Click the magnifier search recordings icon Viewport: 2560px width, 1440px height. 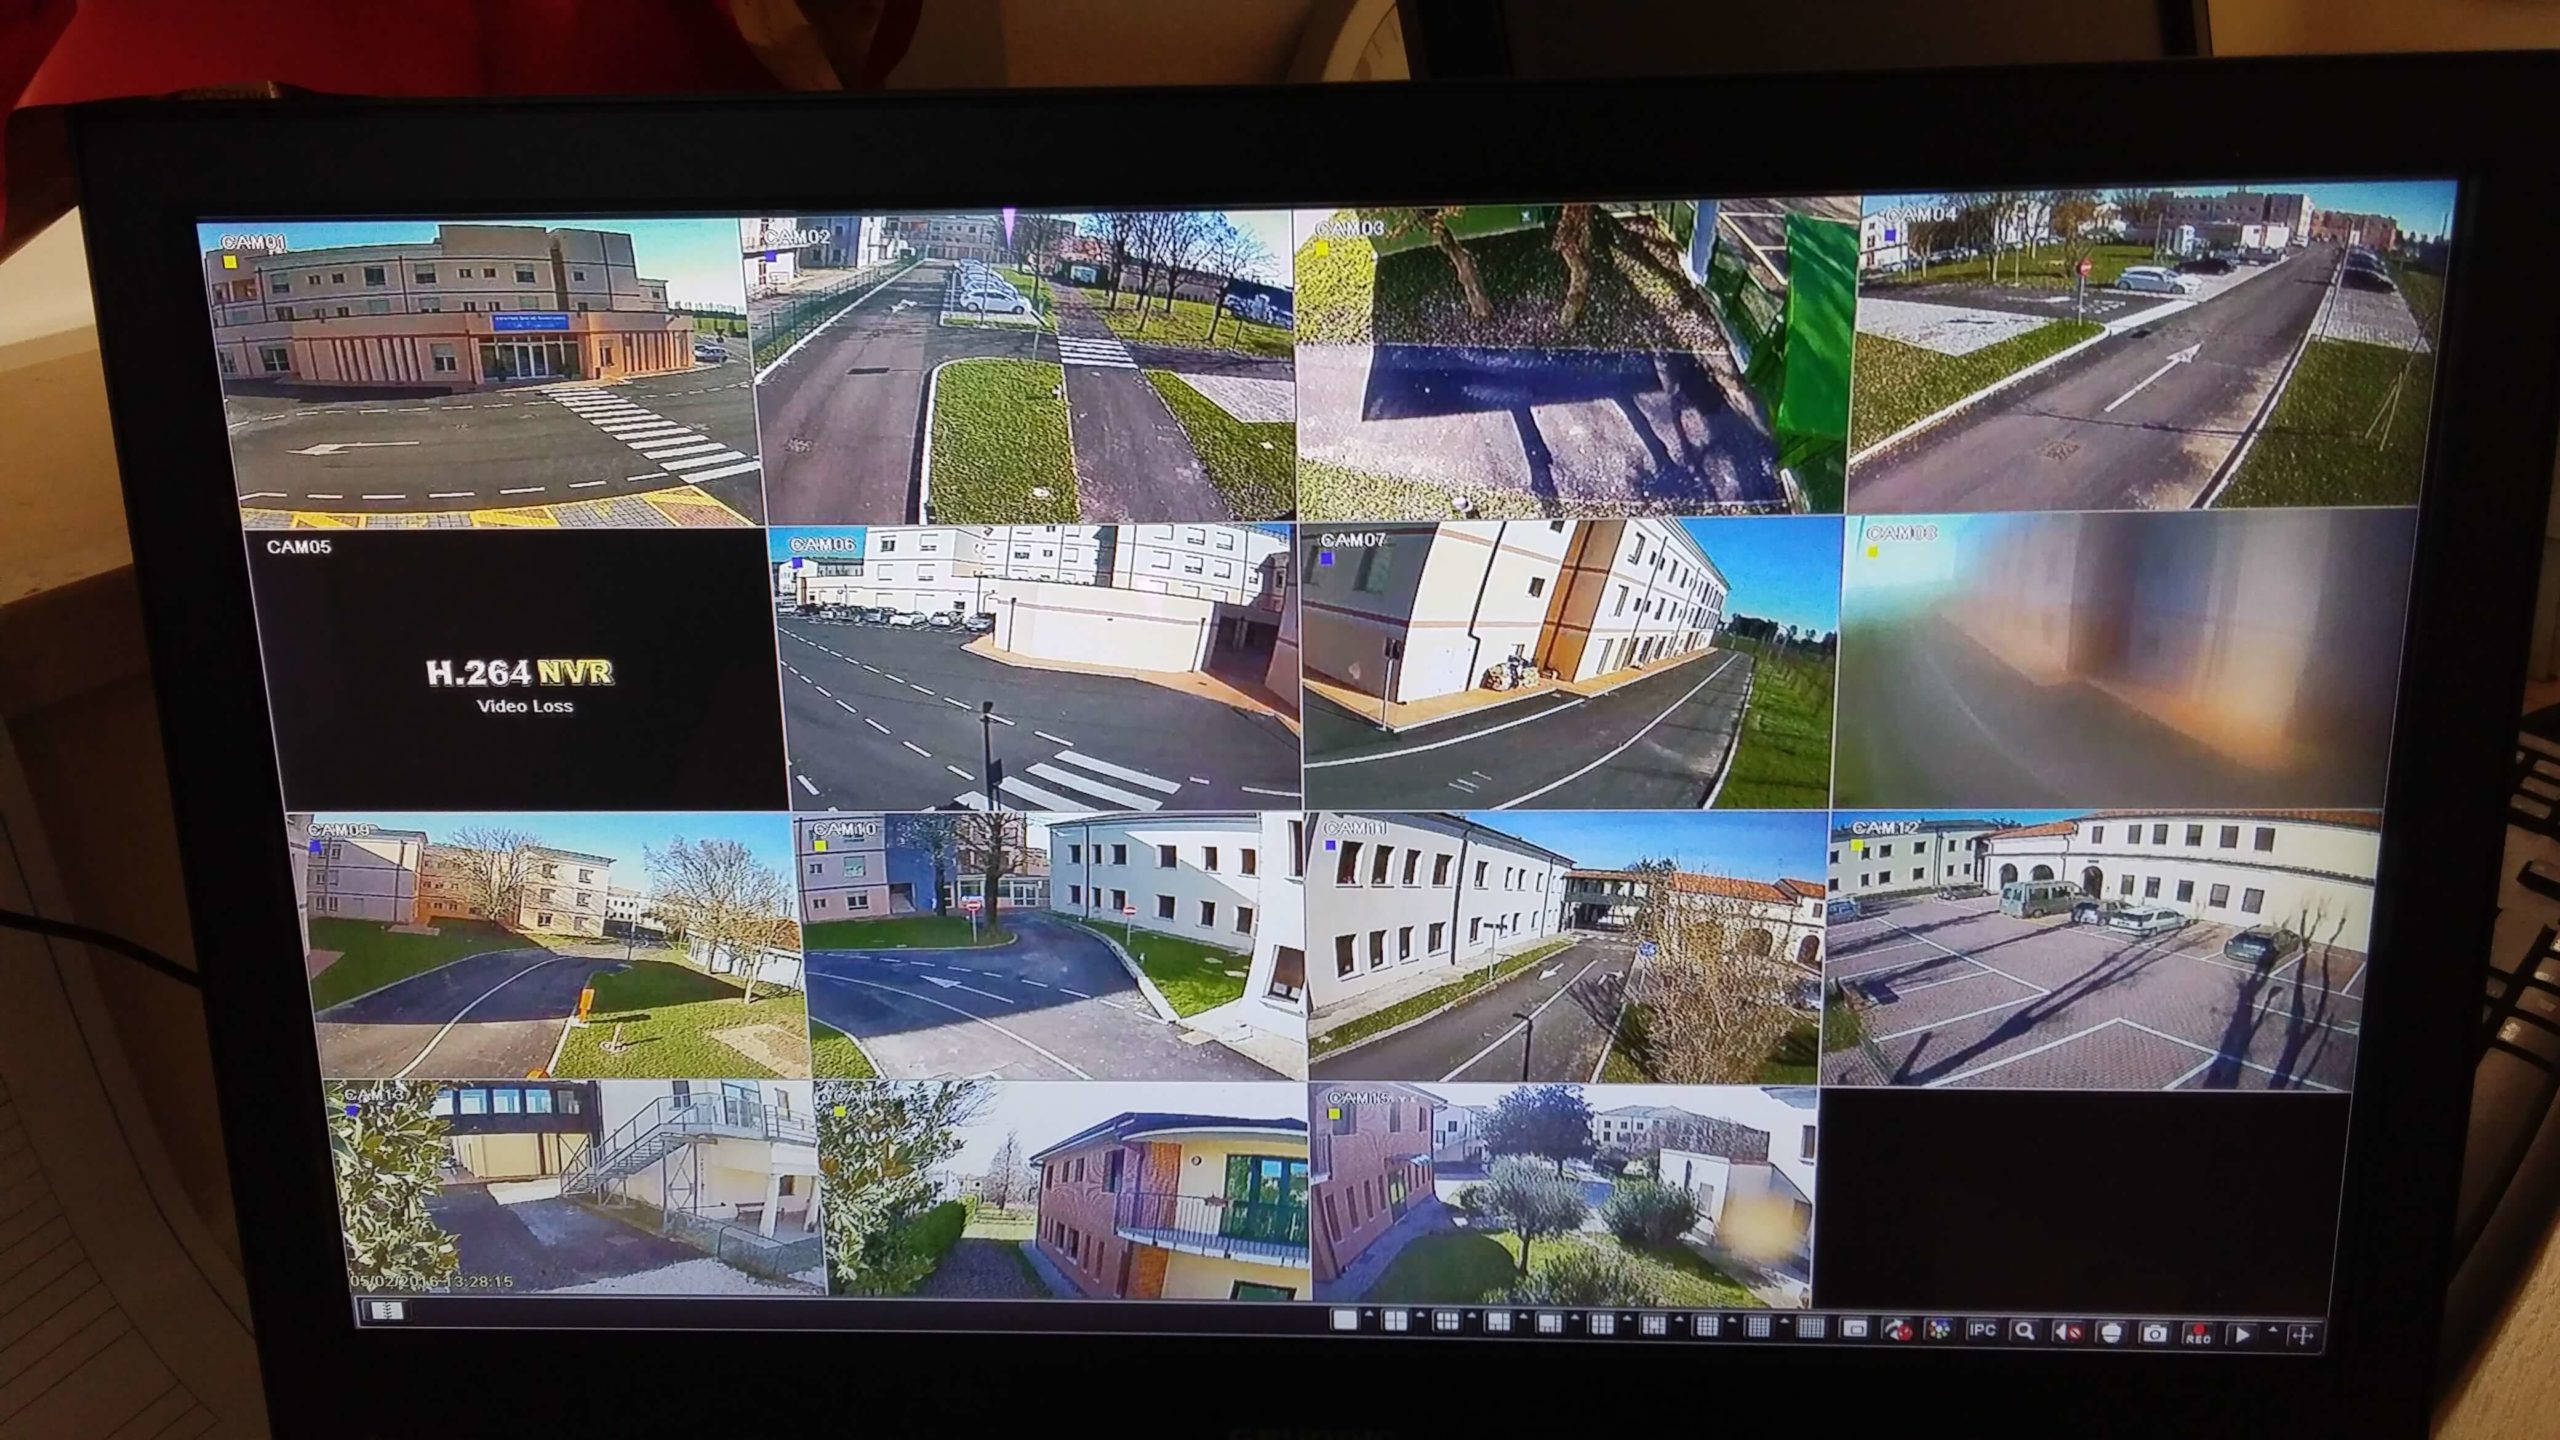coord(2024,1331)
